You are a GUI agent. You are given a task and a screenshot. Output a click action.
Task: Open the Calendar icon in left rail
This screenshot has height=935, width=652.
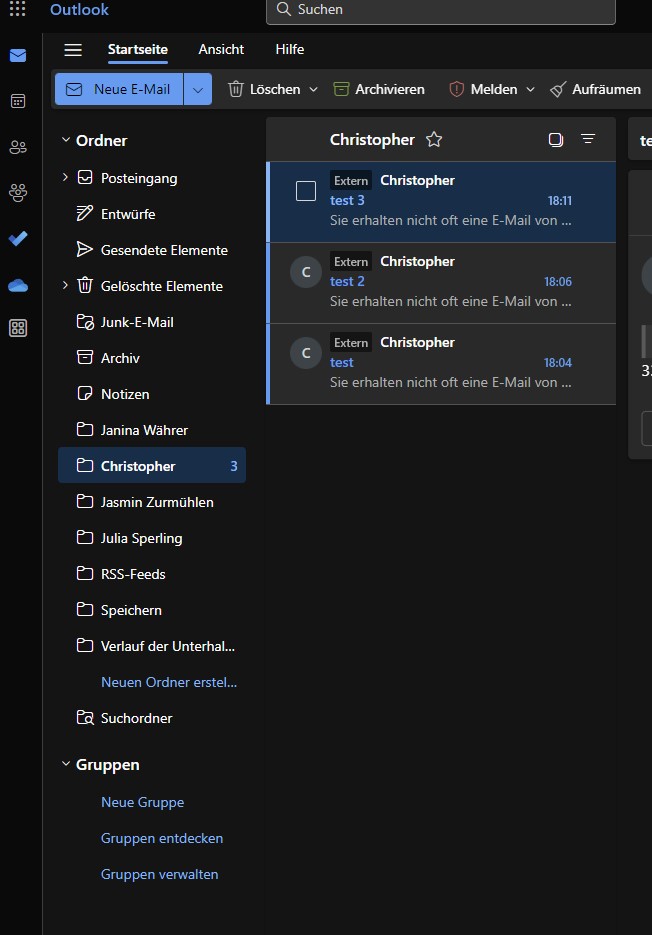[x=18, y=101]
